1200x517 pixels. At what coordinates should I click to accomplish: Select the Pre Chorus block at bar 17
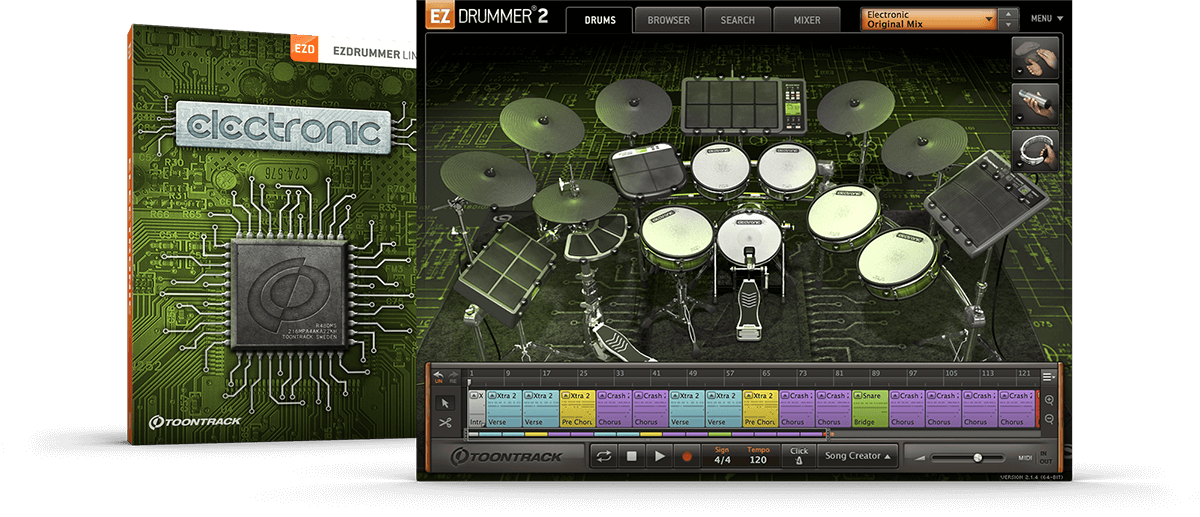tap(578, 409)
